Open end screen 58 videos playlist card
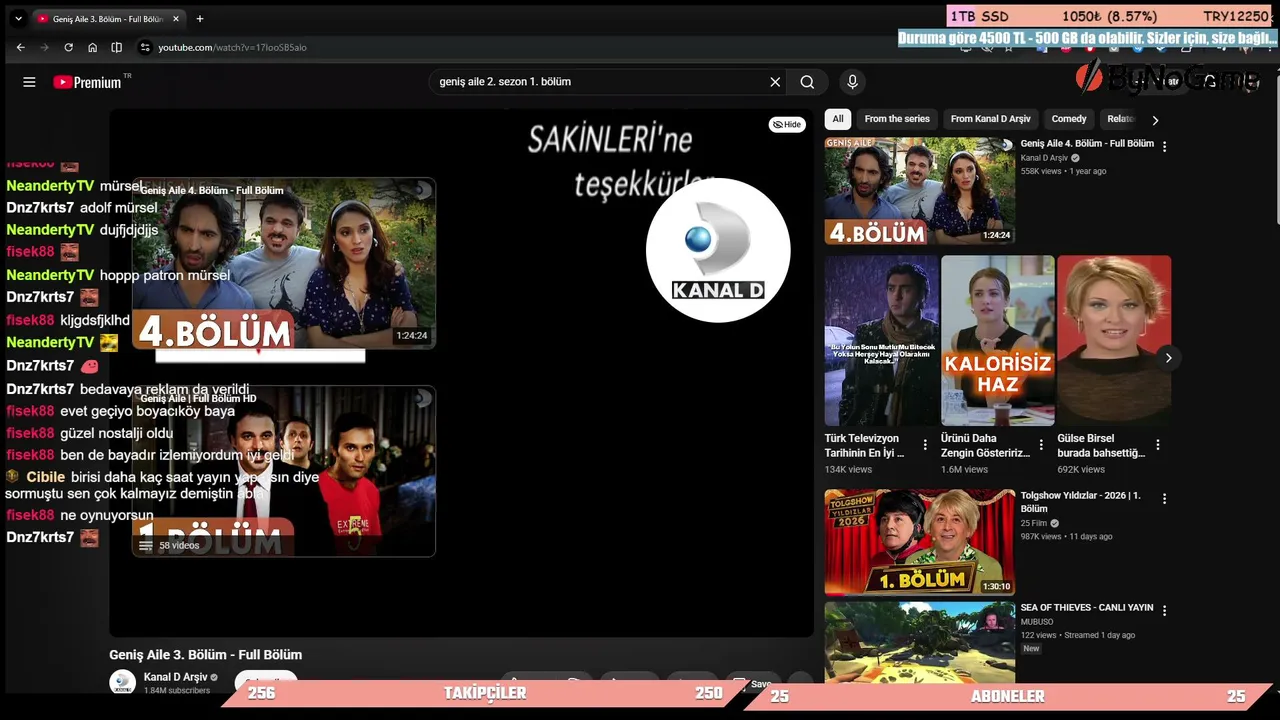Image resolution: width=1280 pixels, height=720 pixels. pos(284,471)
